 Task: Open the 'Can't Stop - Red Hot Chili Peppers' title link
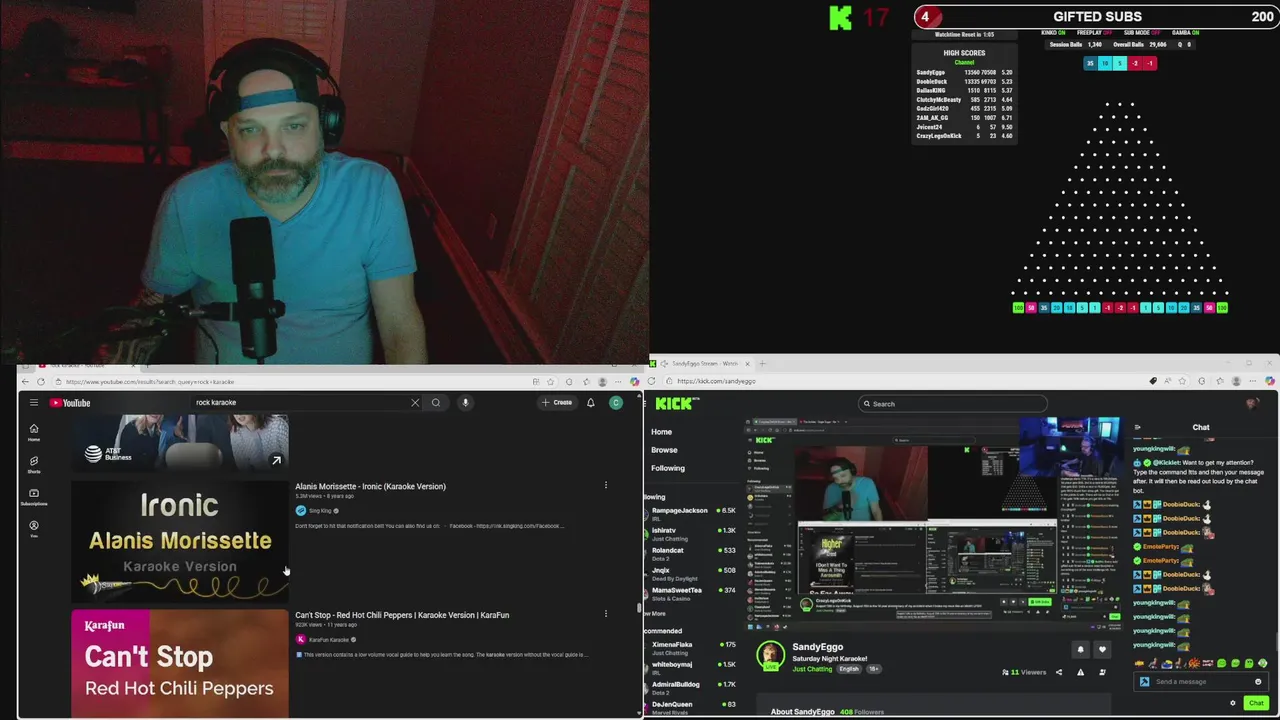point(402,615)
